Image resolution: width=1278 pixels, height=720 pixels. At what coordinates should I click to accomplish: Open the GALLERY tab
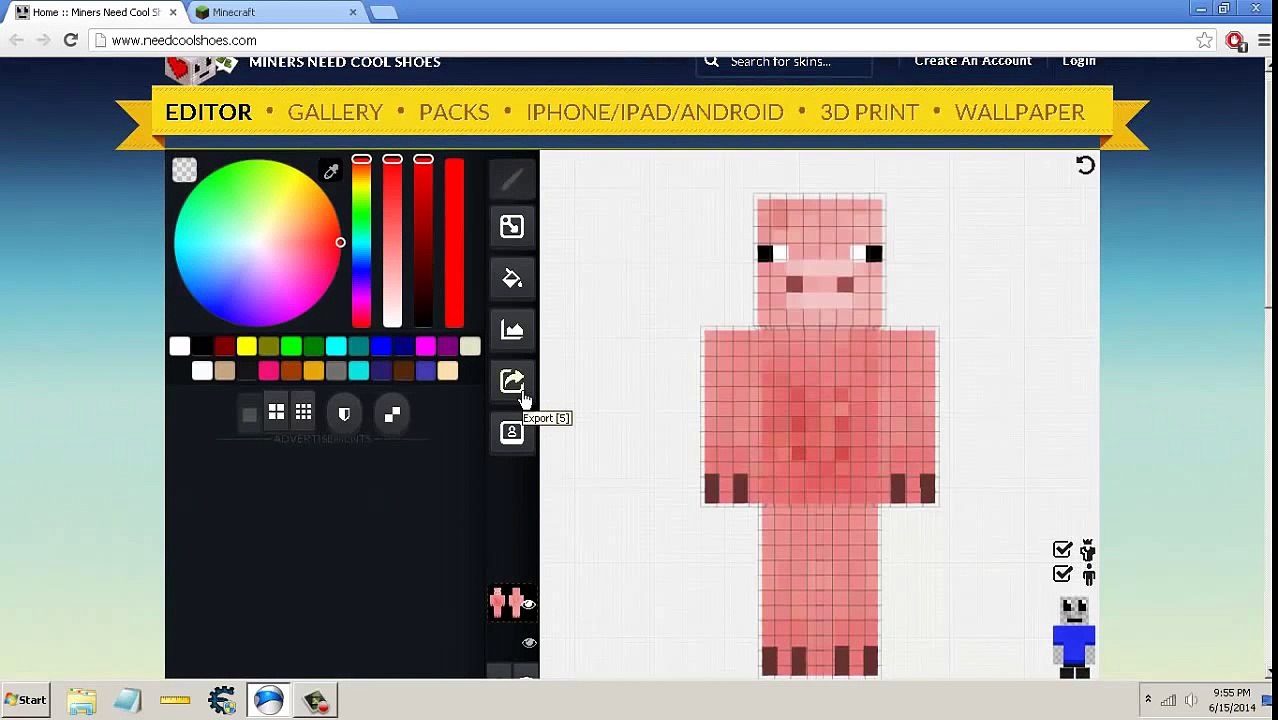click(x=335, y=112)
